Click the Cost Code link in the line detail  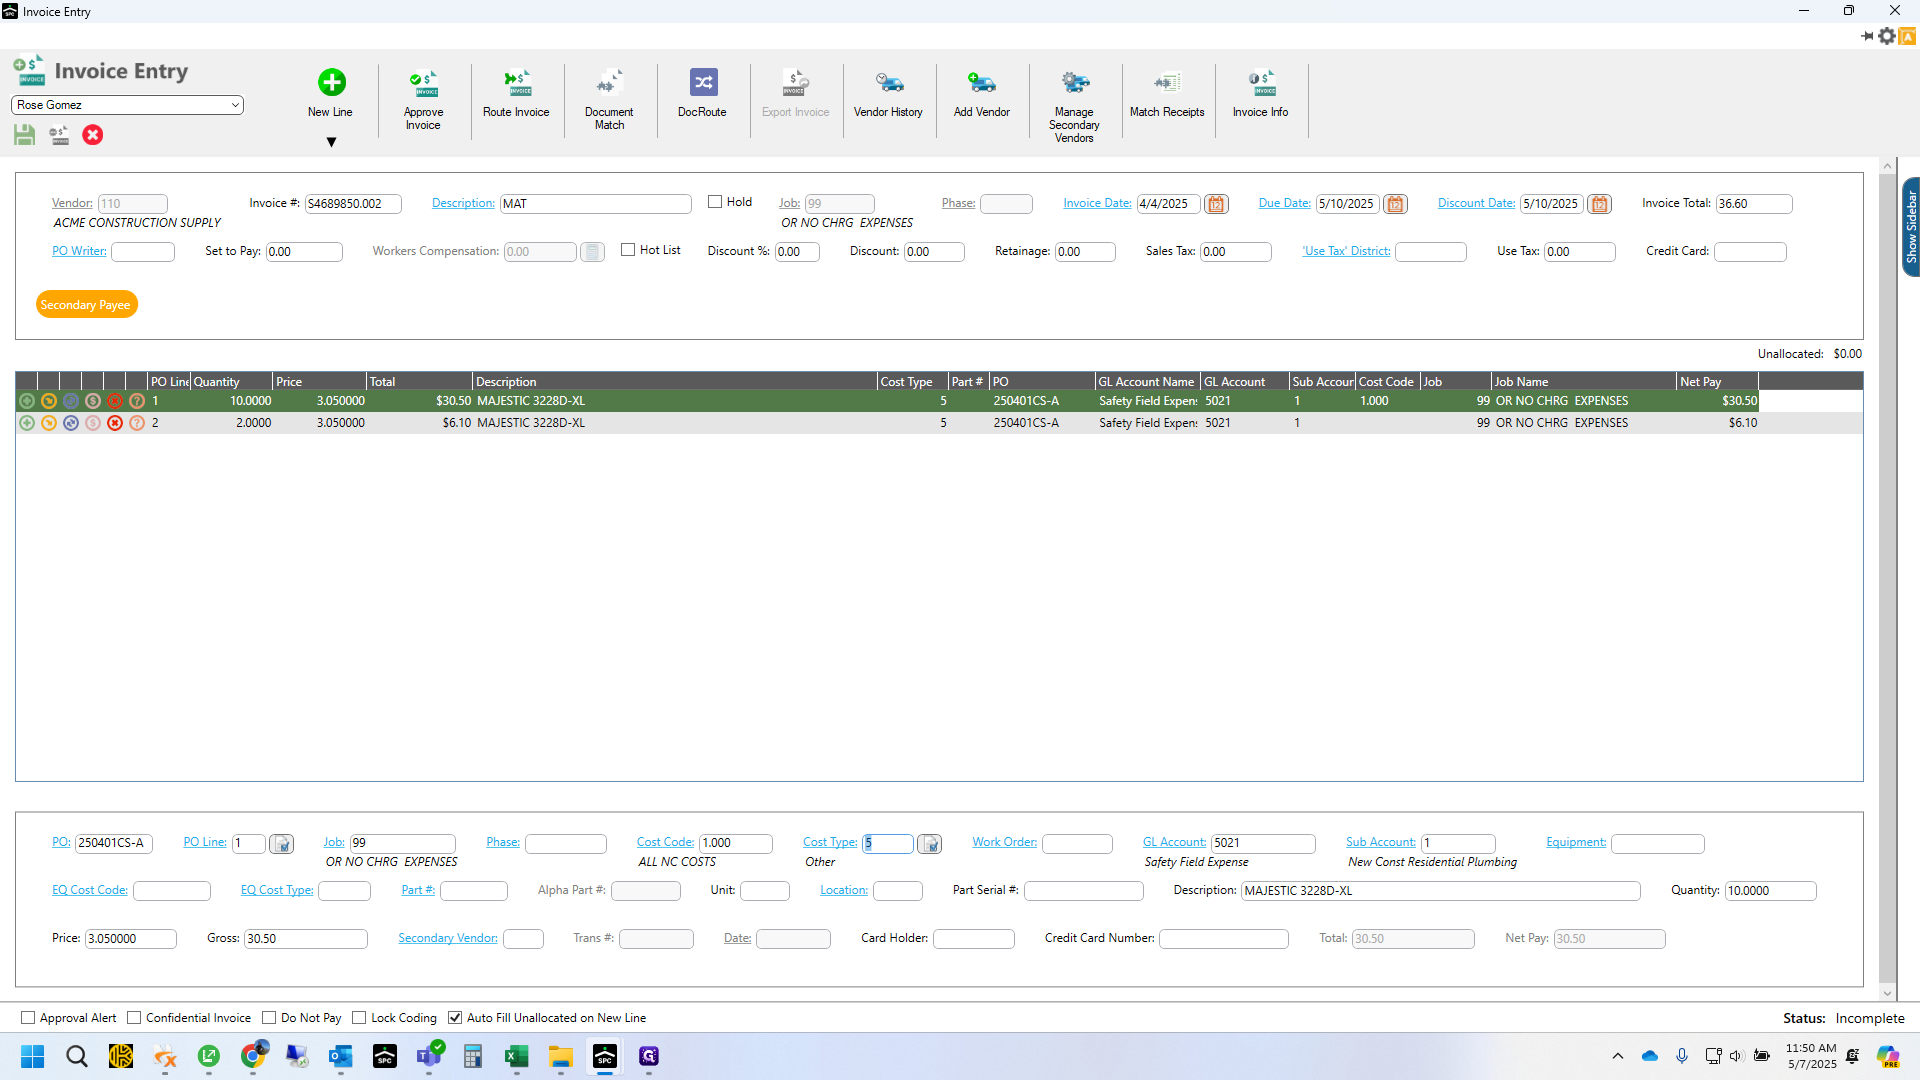[665, 842]
